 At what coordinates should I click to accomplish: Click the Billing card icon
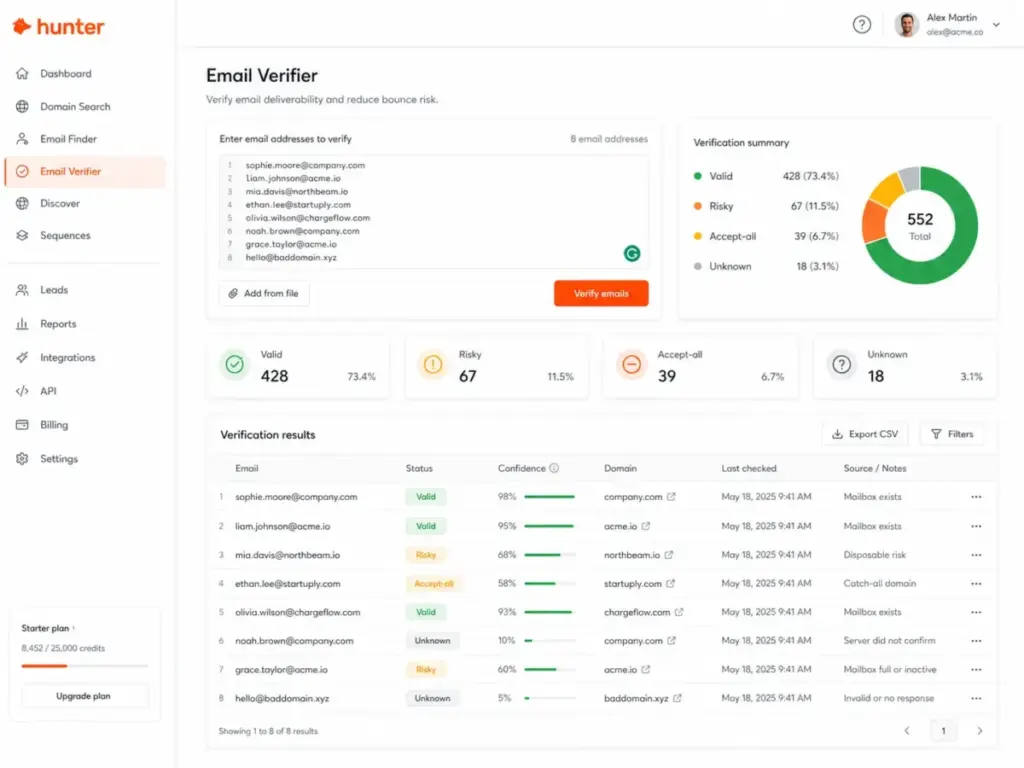(22, 424)
